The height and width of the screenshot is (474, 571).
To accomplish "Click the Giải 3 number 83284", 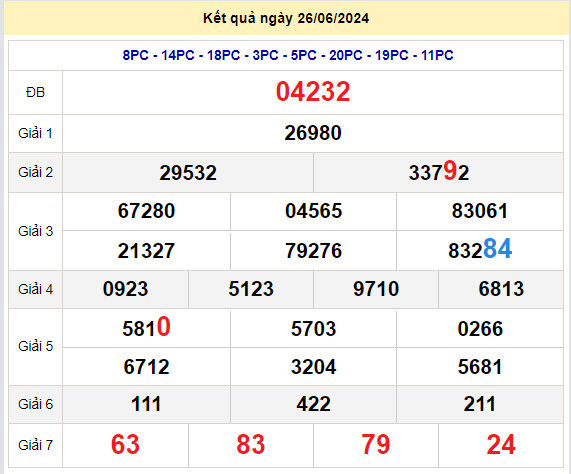I will pos(480,249).
